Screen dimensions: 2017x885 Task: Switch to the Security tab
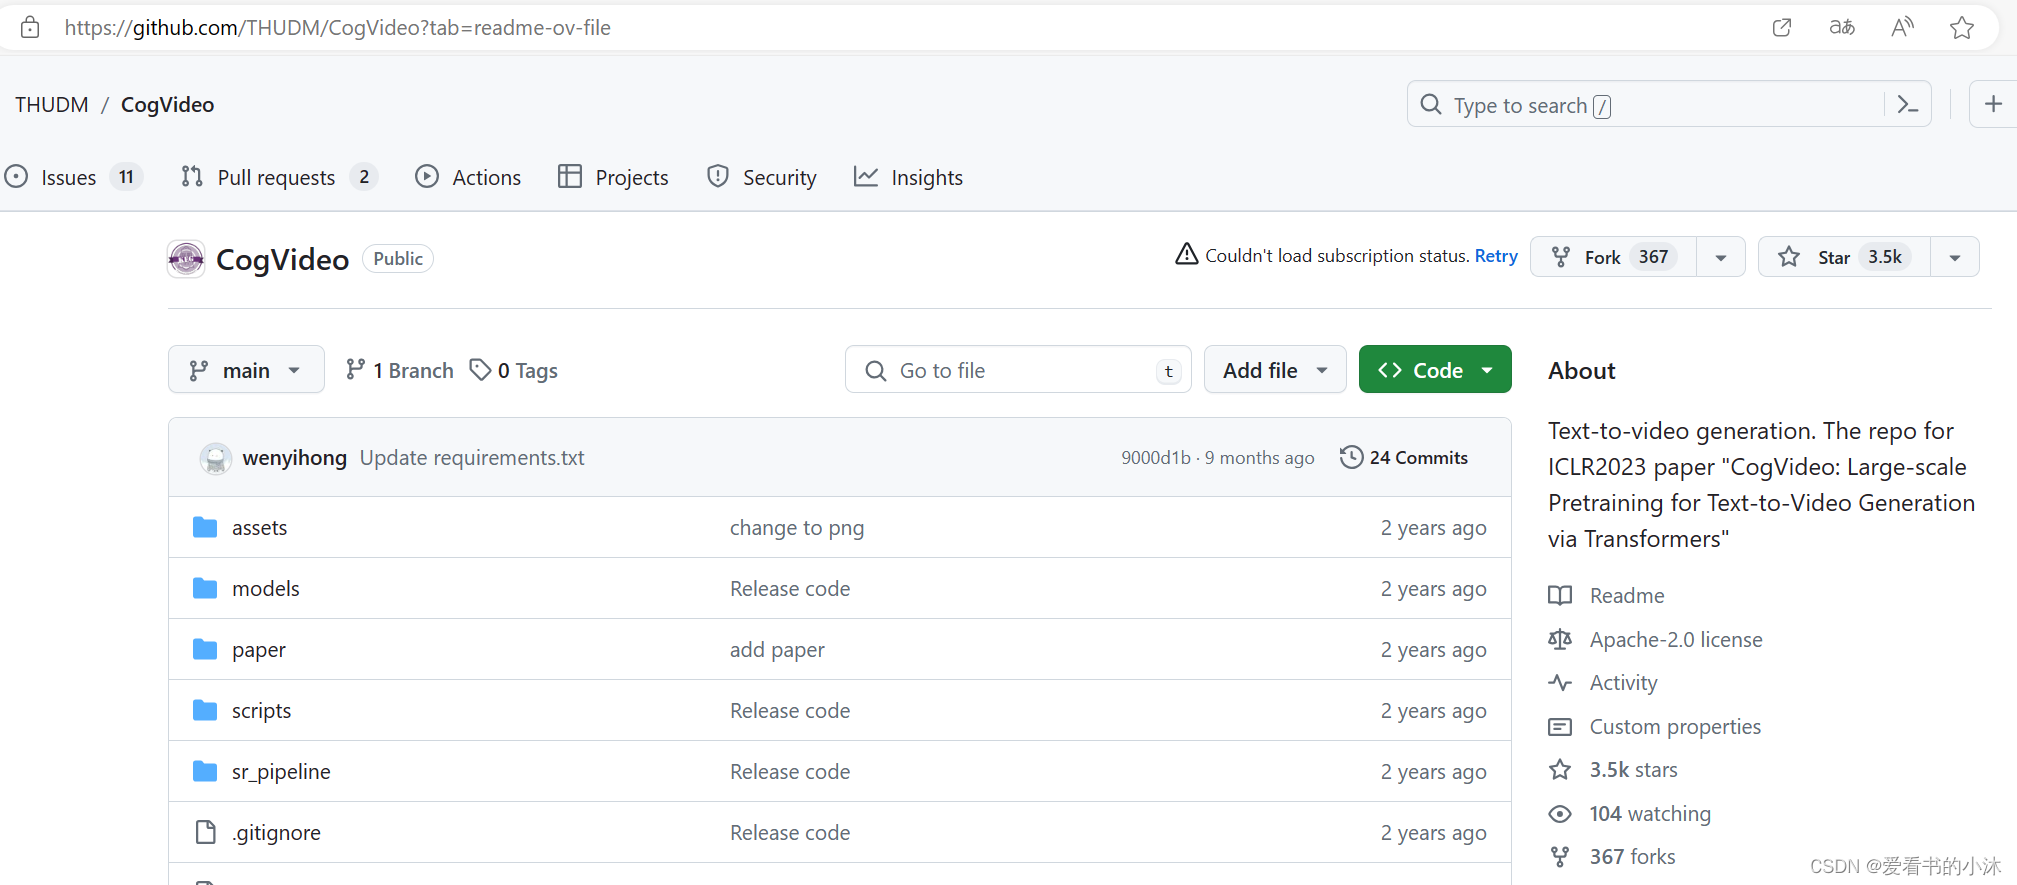[x=762, y=177]
